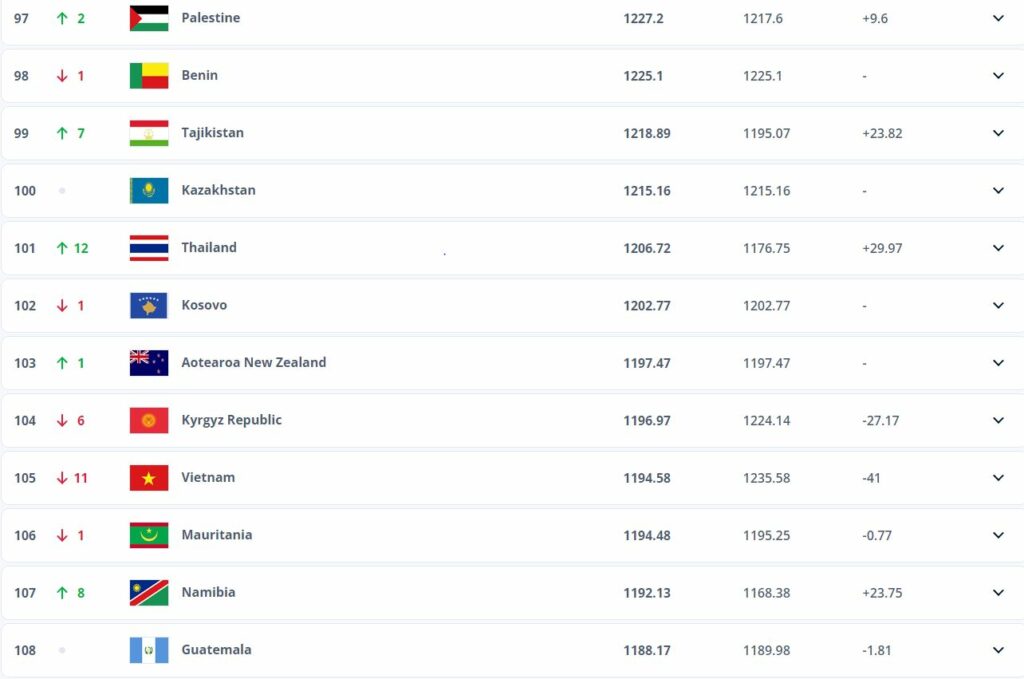Expand the Kyrgyz Republic row chevron
Screen dimensions: 1024x679
point(998,420)
